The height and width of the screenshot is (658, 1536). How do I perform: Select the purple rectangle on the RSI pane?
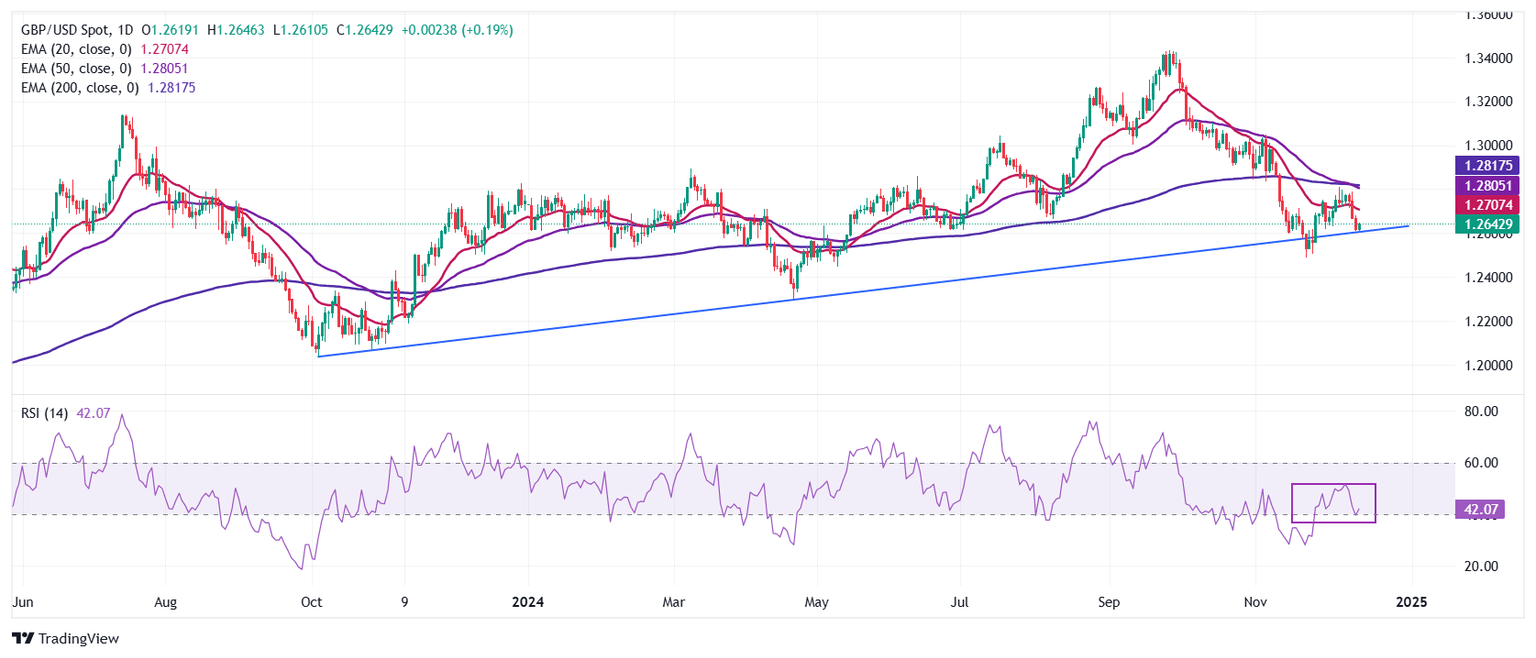[1333, 485]
